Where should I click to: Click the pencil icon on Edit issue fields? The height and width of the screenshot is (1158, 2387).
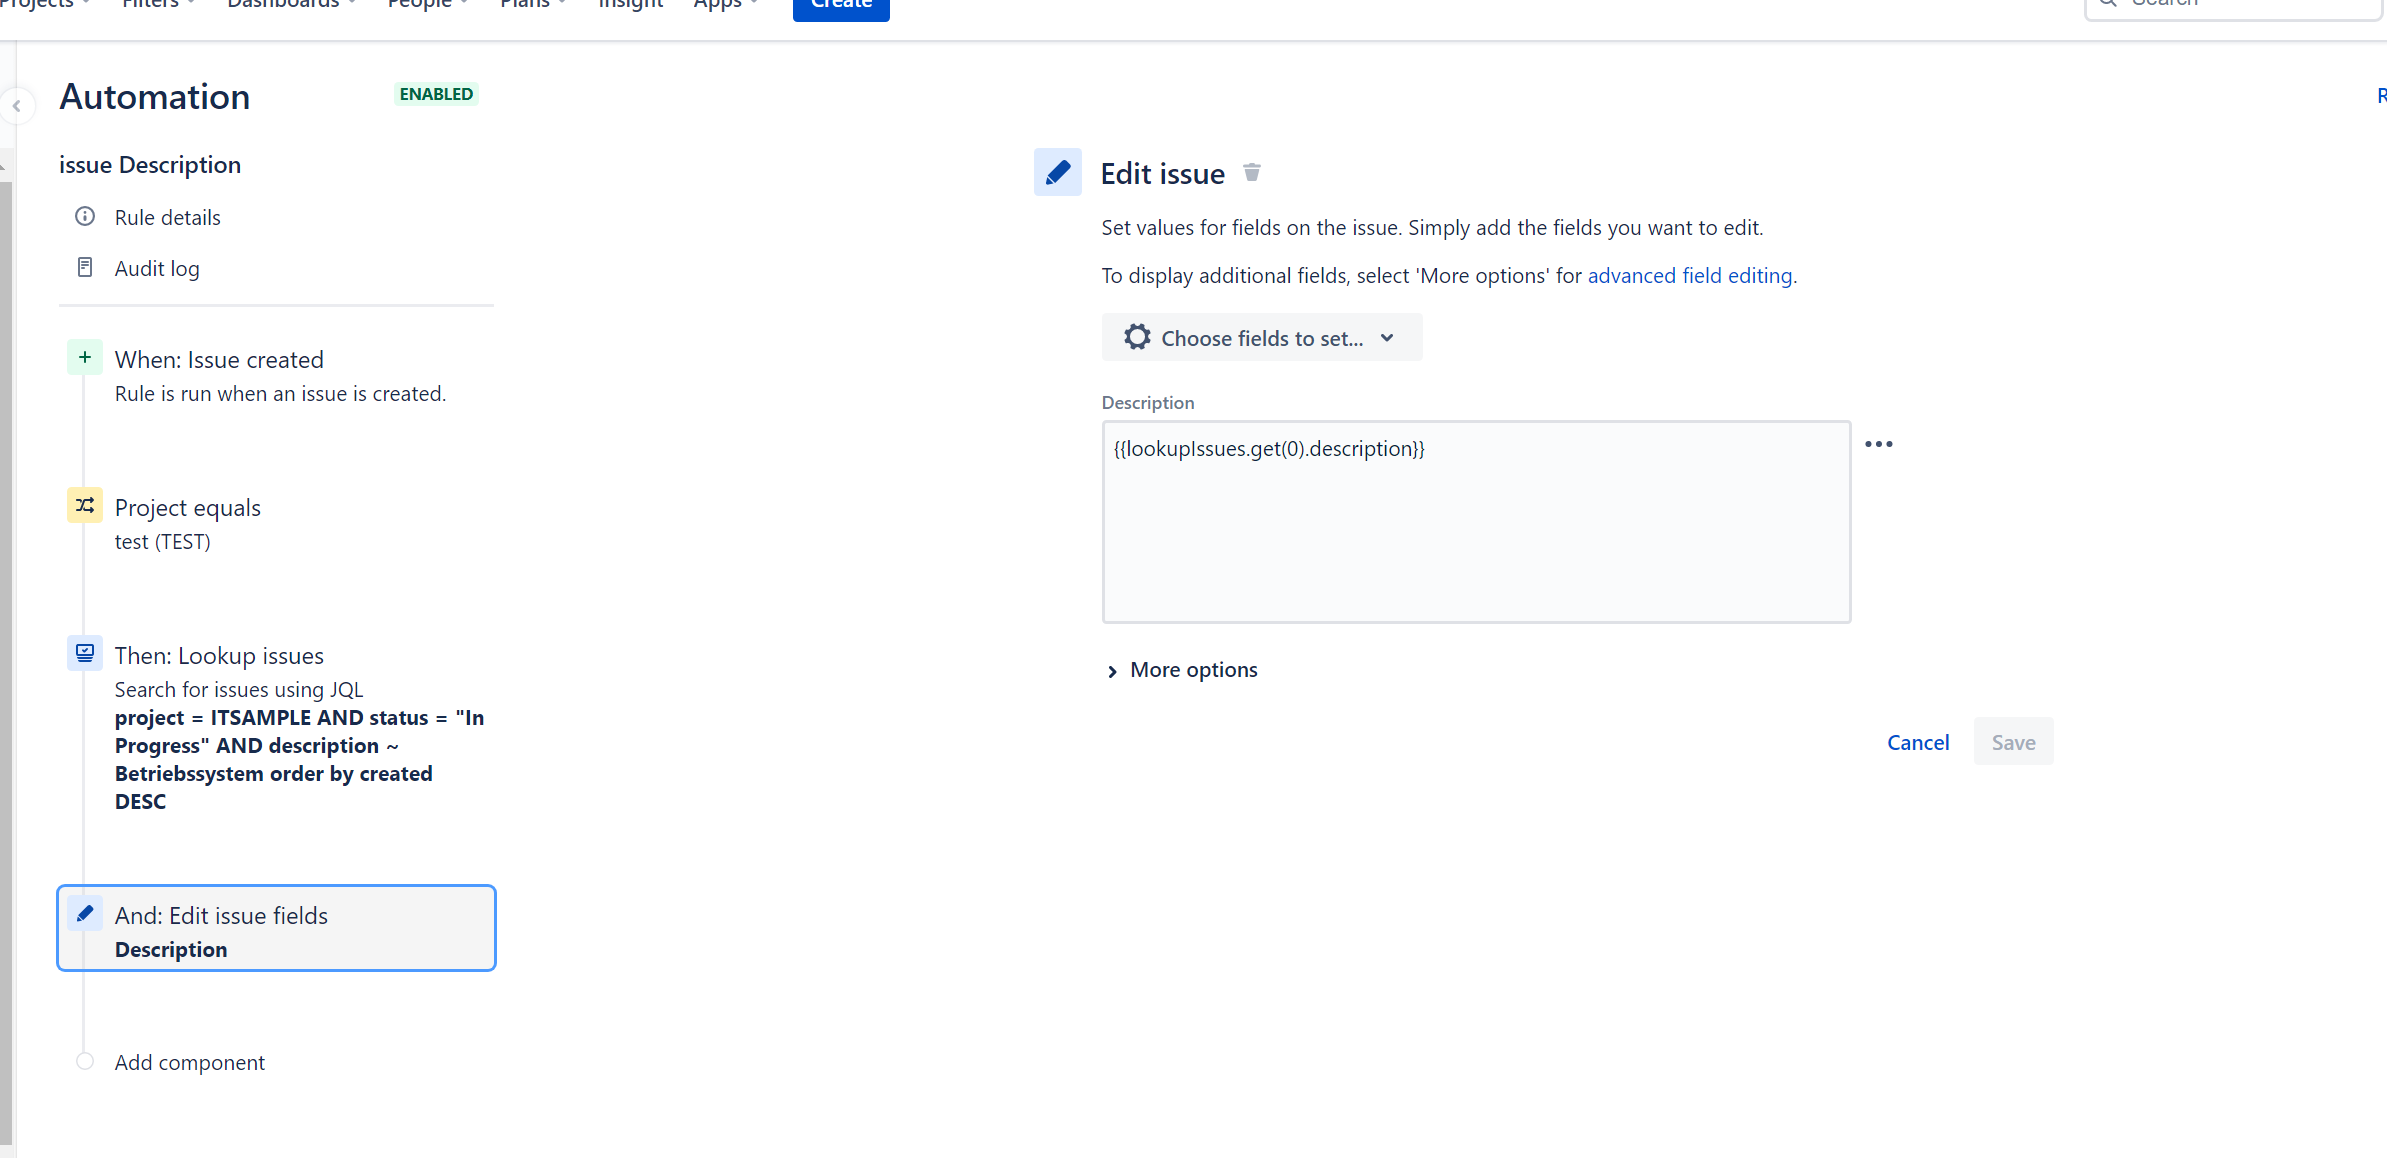point(86,912)
